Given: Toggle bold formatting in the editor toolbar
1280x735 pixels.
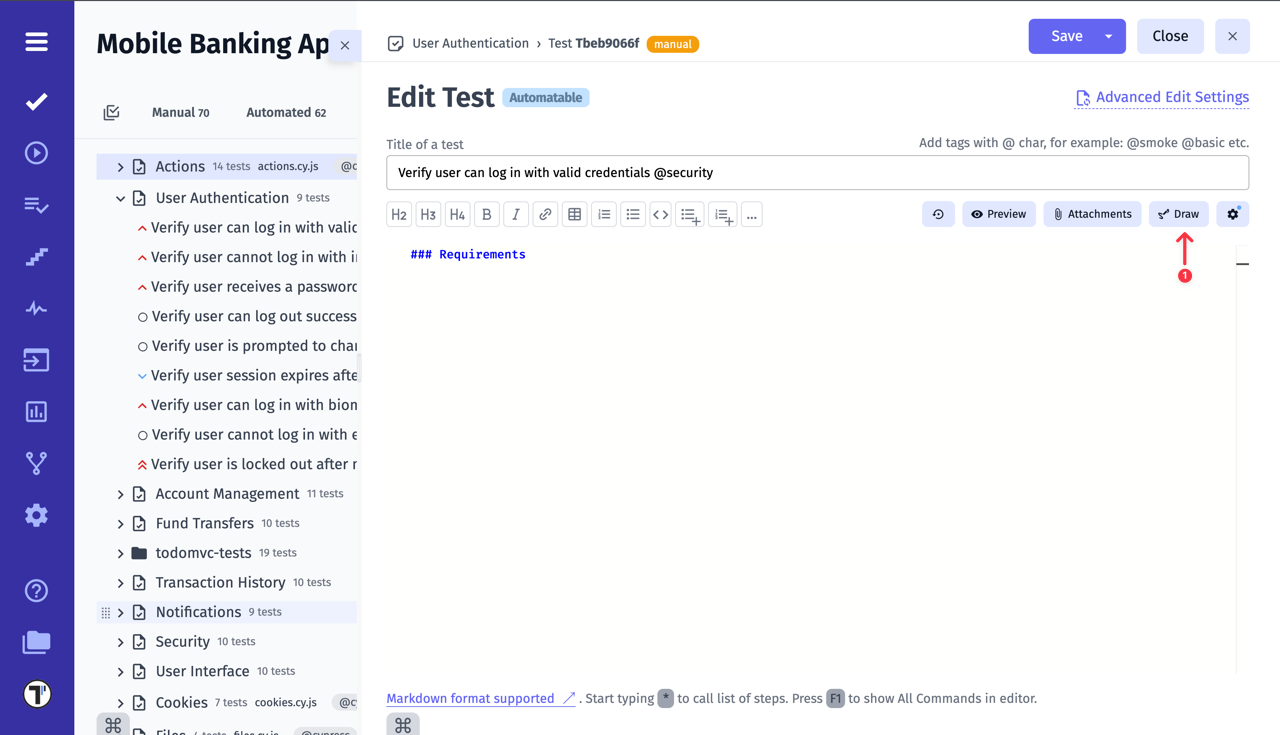Looking at the screenshot, I should (487, 213).
